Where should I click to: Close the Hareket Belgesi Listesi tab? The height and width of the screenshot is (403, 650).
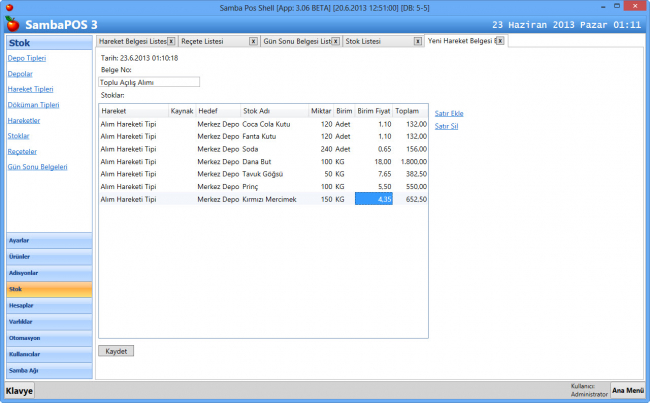pos(170,41)
